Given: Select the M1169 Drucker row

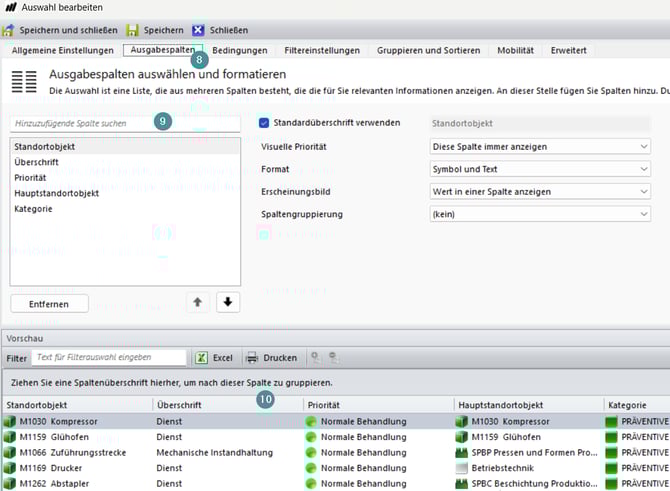Looking at the screenshot, I should 335,468.
